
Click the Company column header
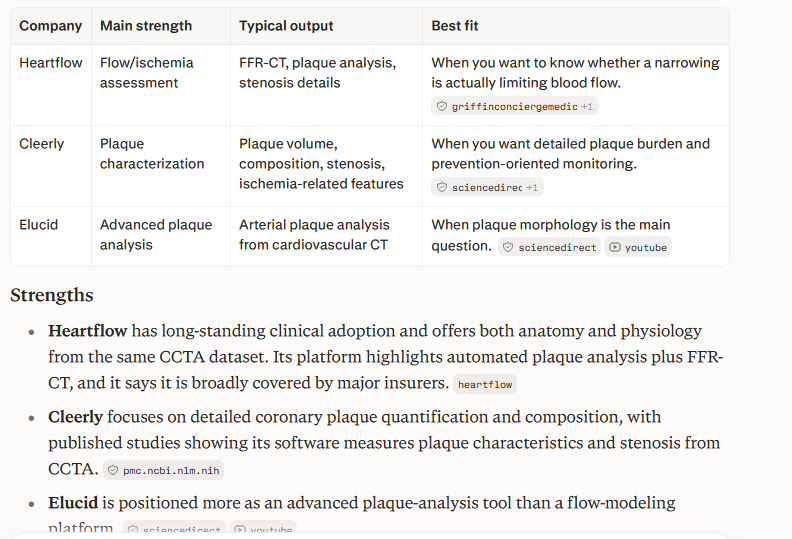(x=51, y=26)
